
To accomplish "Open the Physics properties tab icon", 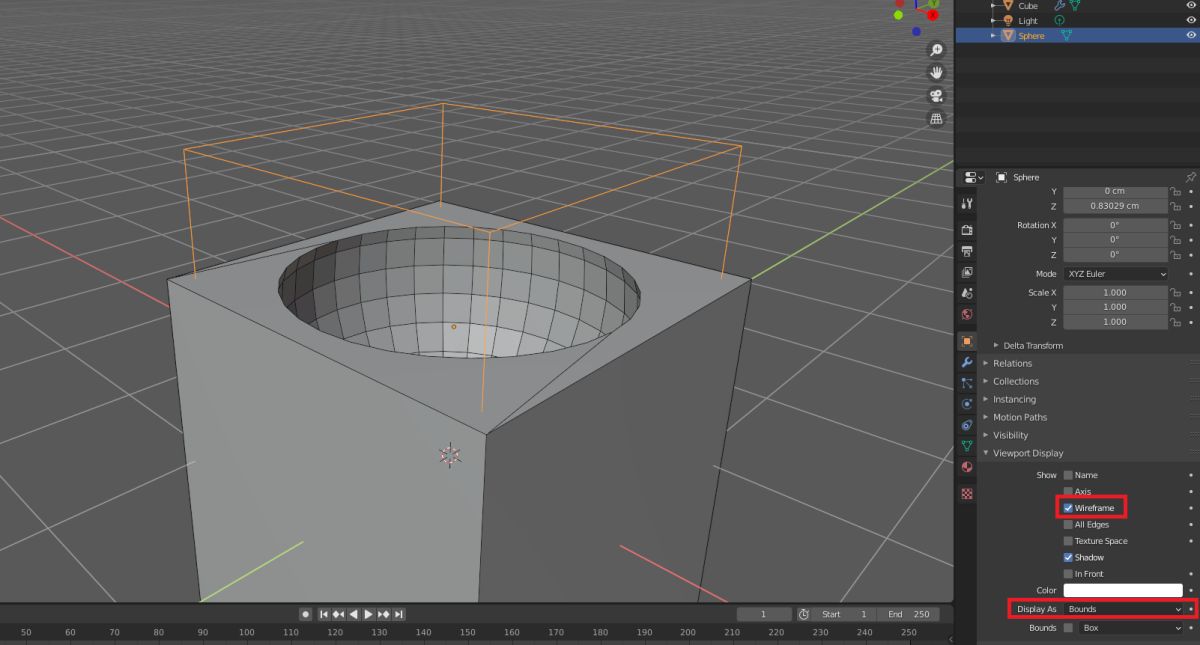I will pos(966,404).
